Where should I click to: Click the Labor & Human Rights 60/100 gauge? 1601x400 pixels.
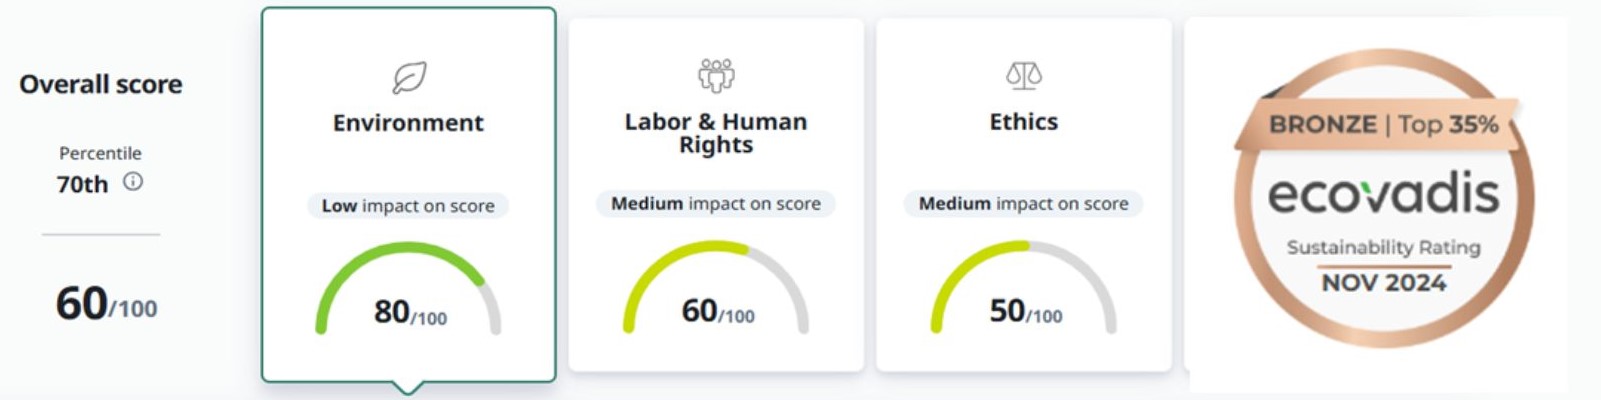(716, 290)
